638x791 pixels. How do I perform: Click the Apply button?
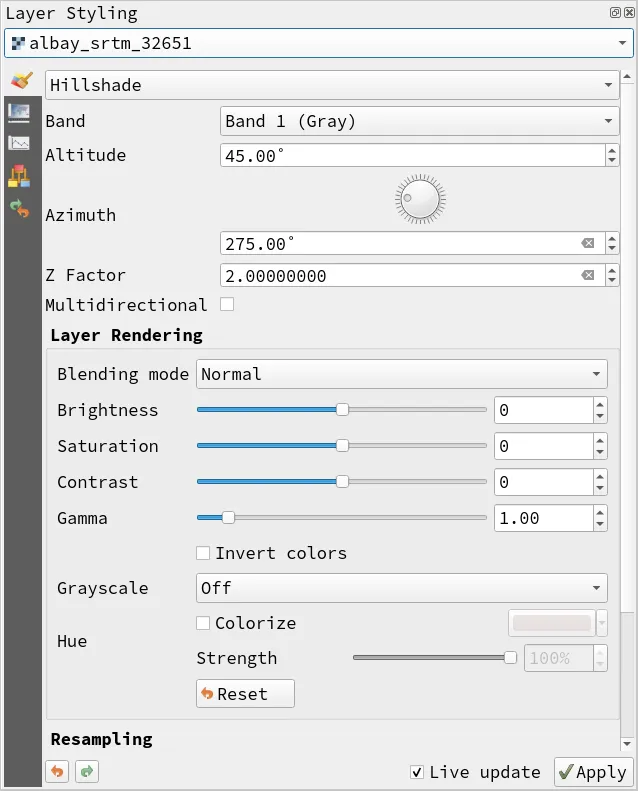(x=594, y=772)
